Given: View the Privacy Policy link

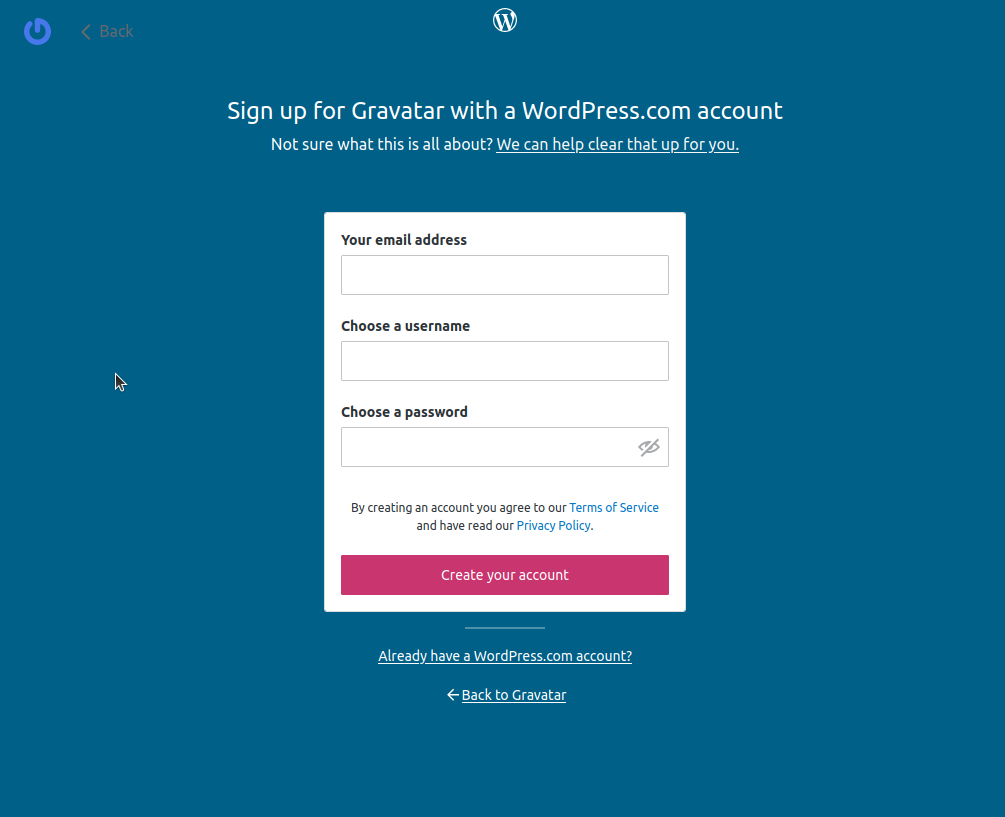Looking at the screenshot, I should 553,526.
